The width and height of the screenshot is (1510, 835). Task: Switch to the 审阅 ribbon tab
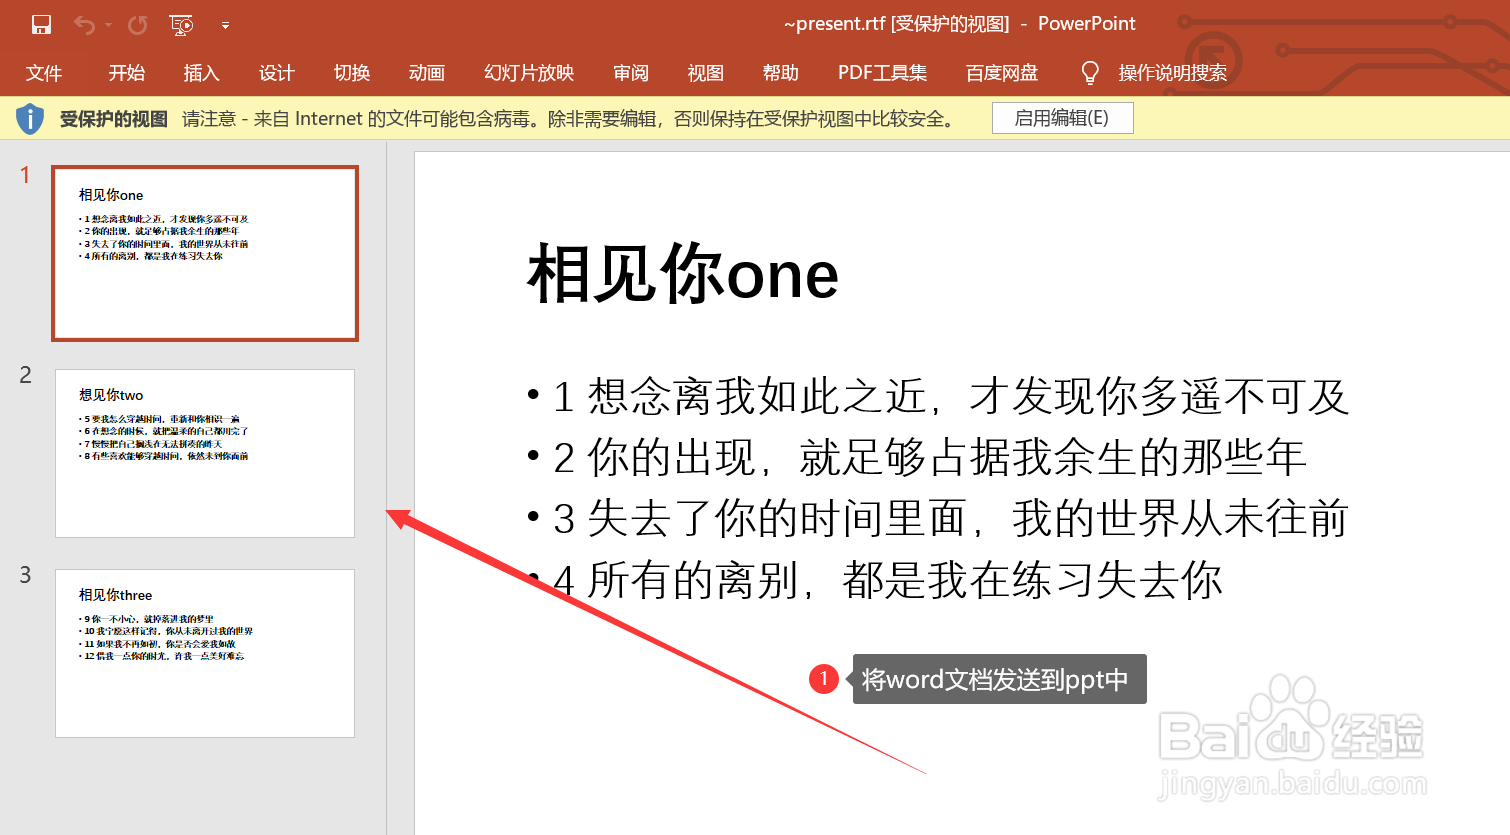[630, 71]
